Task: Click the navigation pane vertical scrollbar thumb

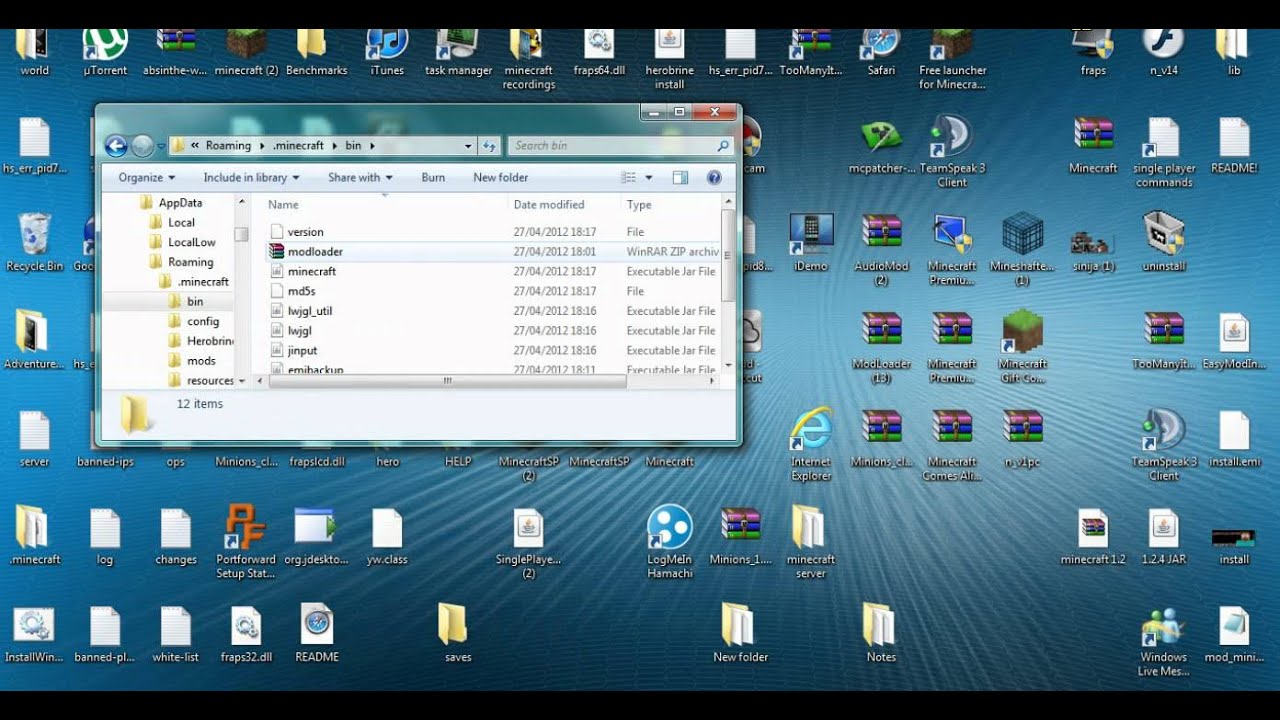Action: click(241, 234)
